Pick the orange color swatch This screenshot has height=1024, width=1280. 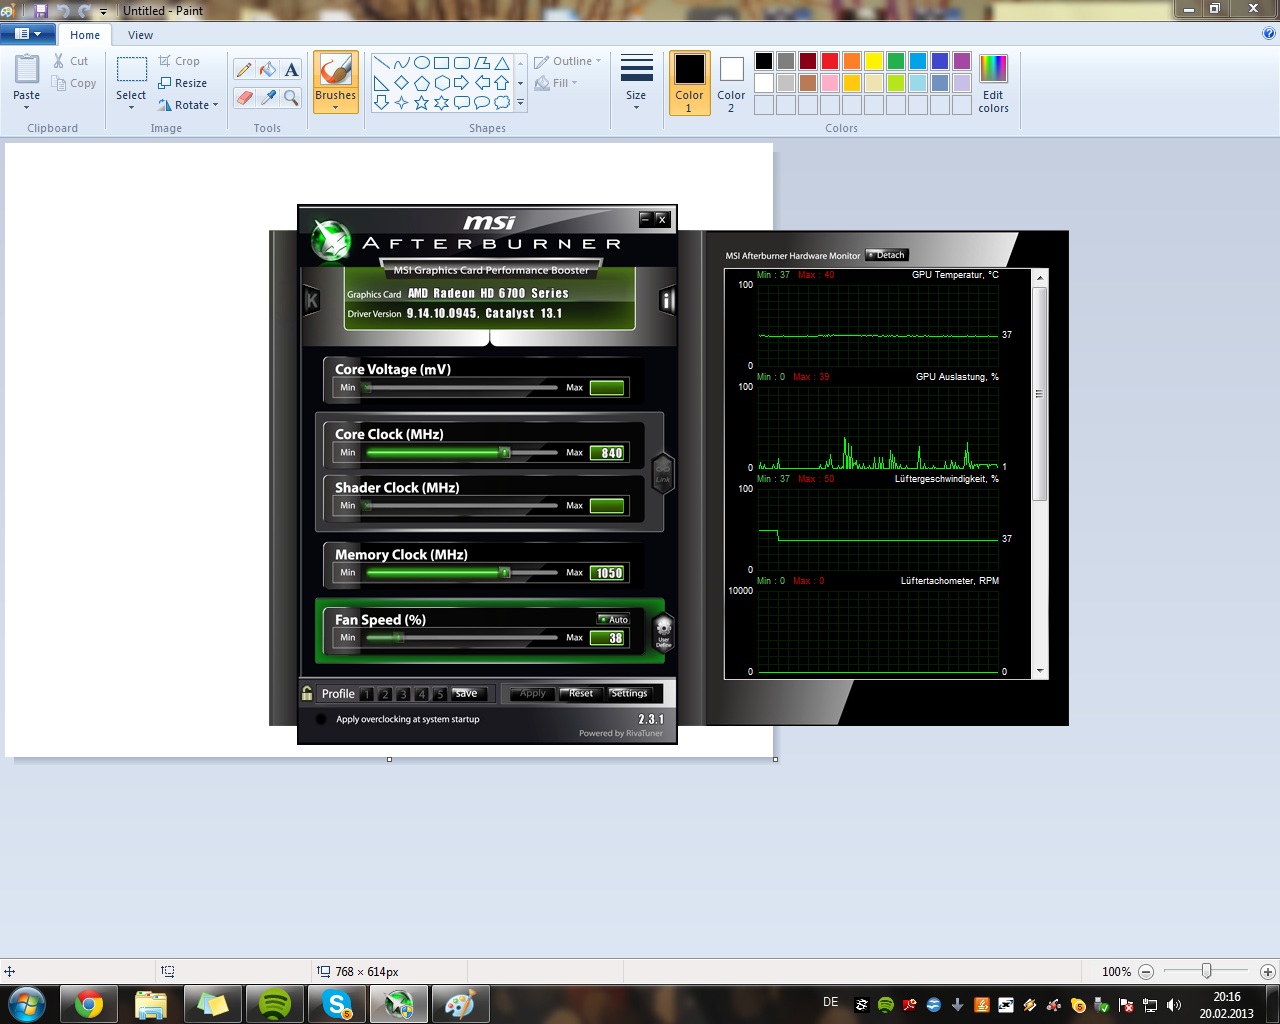tap(852, 61)
